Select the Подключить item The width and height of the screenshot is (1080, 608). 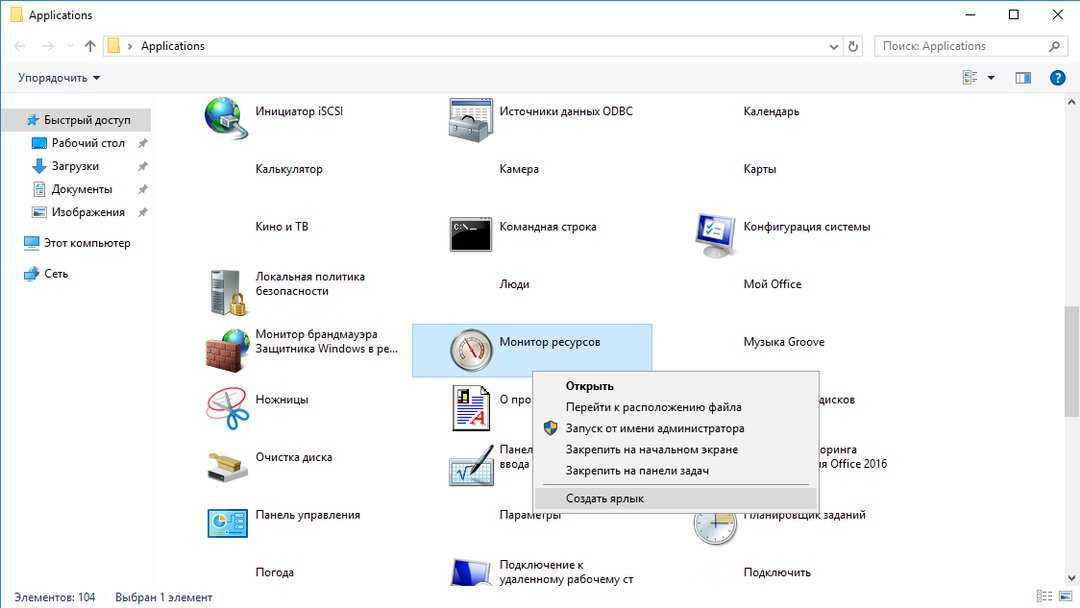777,572
